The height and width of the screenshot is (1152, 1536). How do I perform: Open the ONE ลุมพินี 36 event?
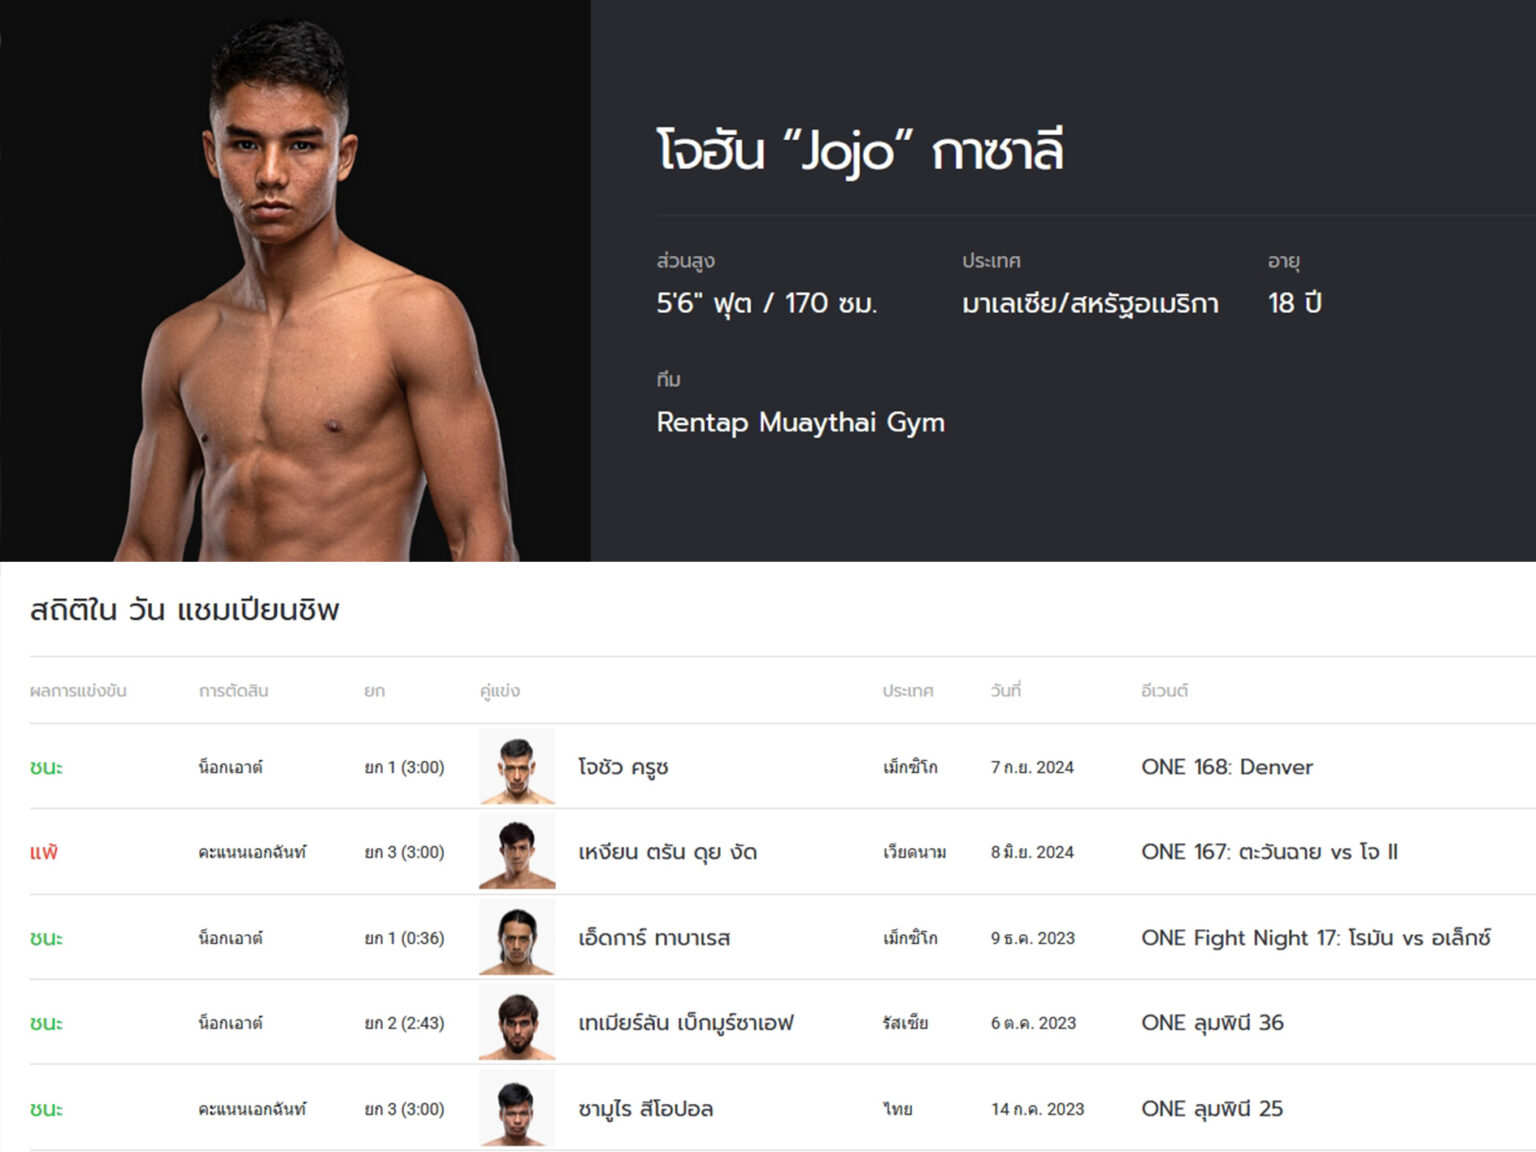1212,1023
